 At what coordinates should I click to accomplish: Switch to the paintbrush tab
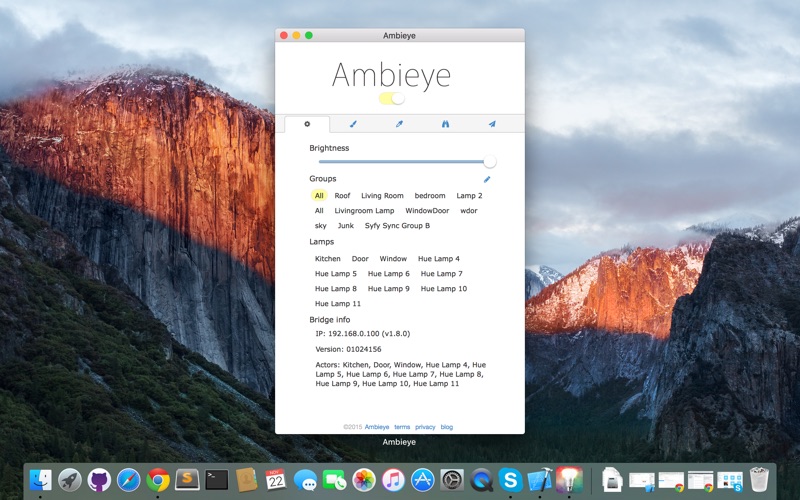coord(353,124)
